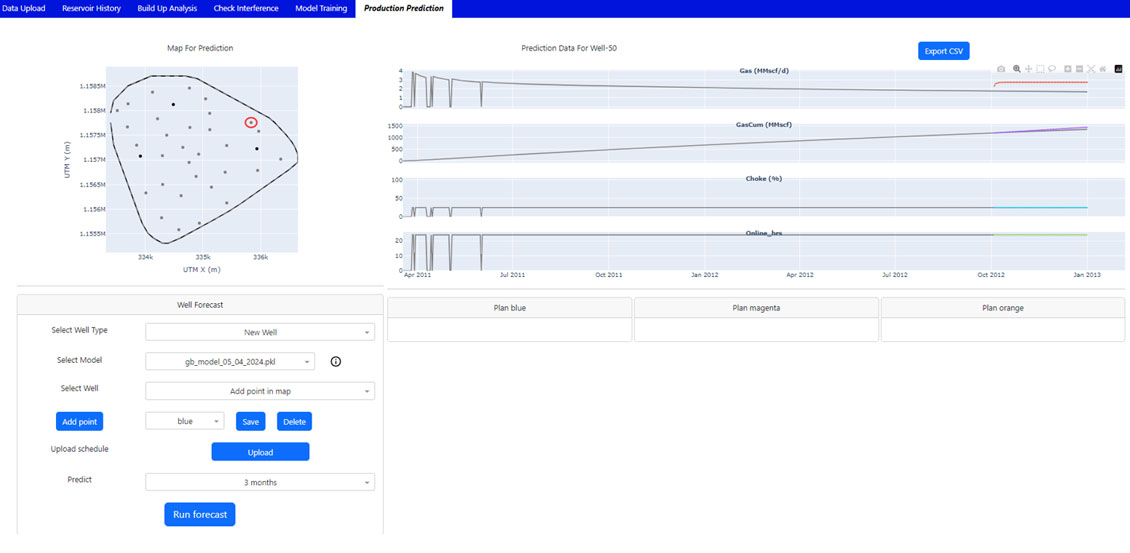Download the plot as PNG with the camera icon
Image resolution: width=1130 pixels, height=553 pixels.
[x=1001, y=68]
